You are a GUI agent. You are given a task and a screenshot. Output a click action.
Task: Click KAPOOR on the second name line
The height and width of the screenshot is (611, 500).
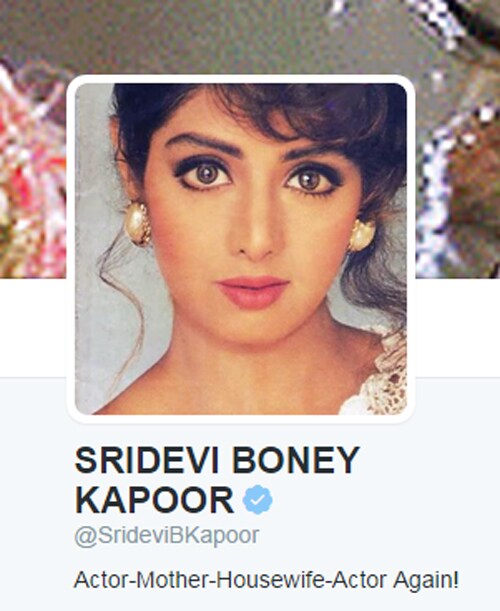pyautogui.click(x=154, y=500)
